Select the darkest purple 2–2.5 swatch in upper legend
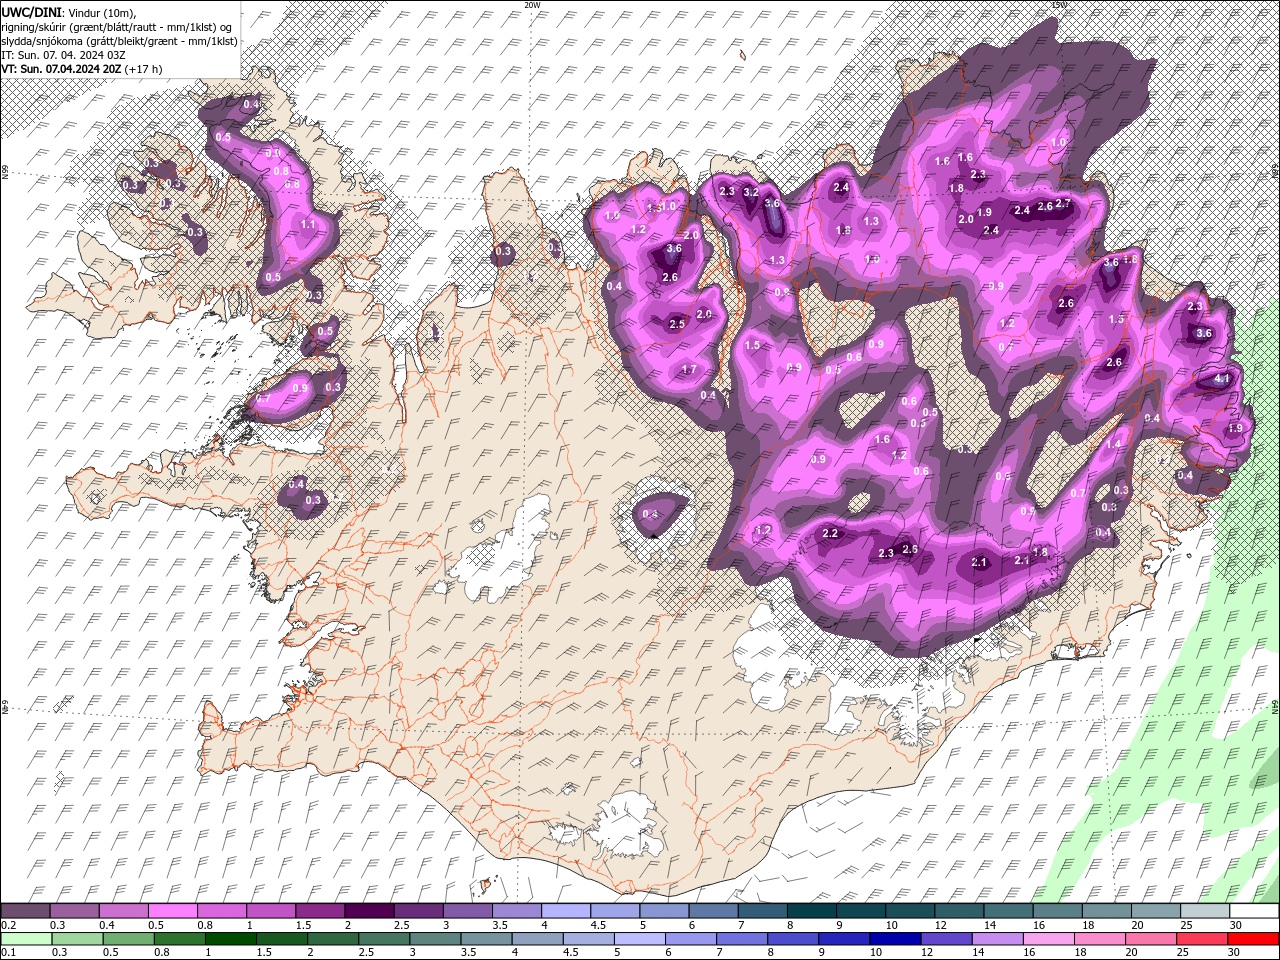 pos(369,911)
